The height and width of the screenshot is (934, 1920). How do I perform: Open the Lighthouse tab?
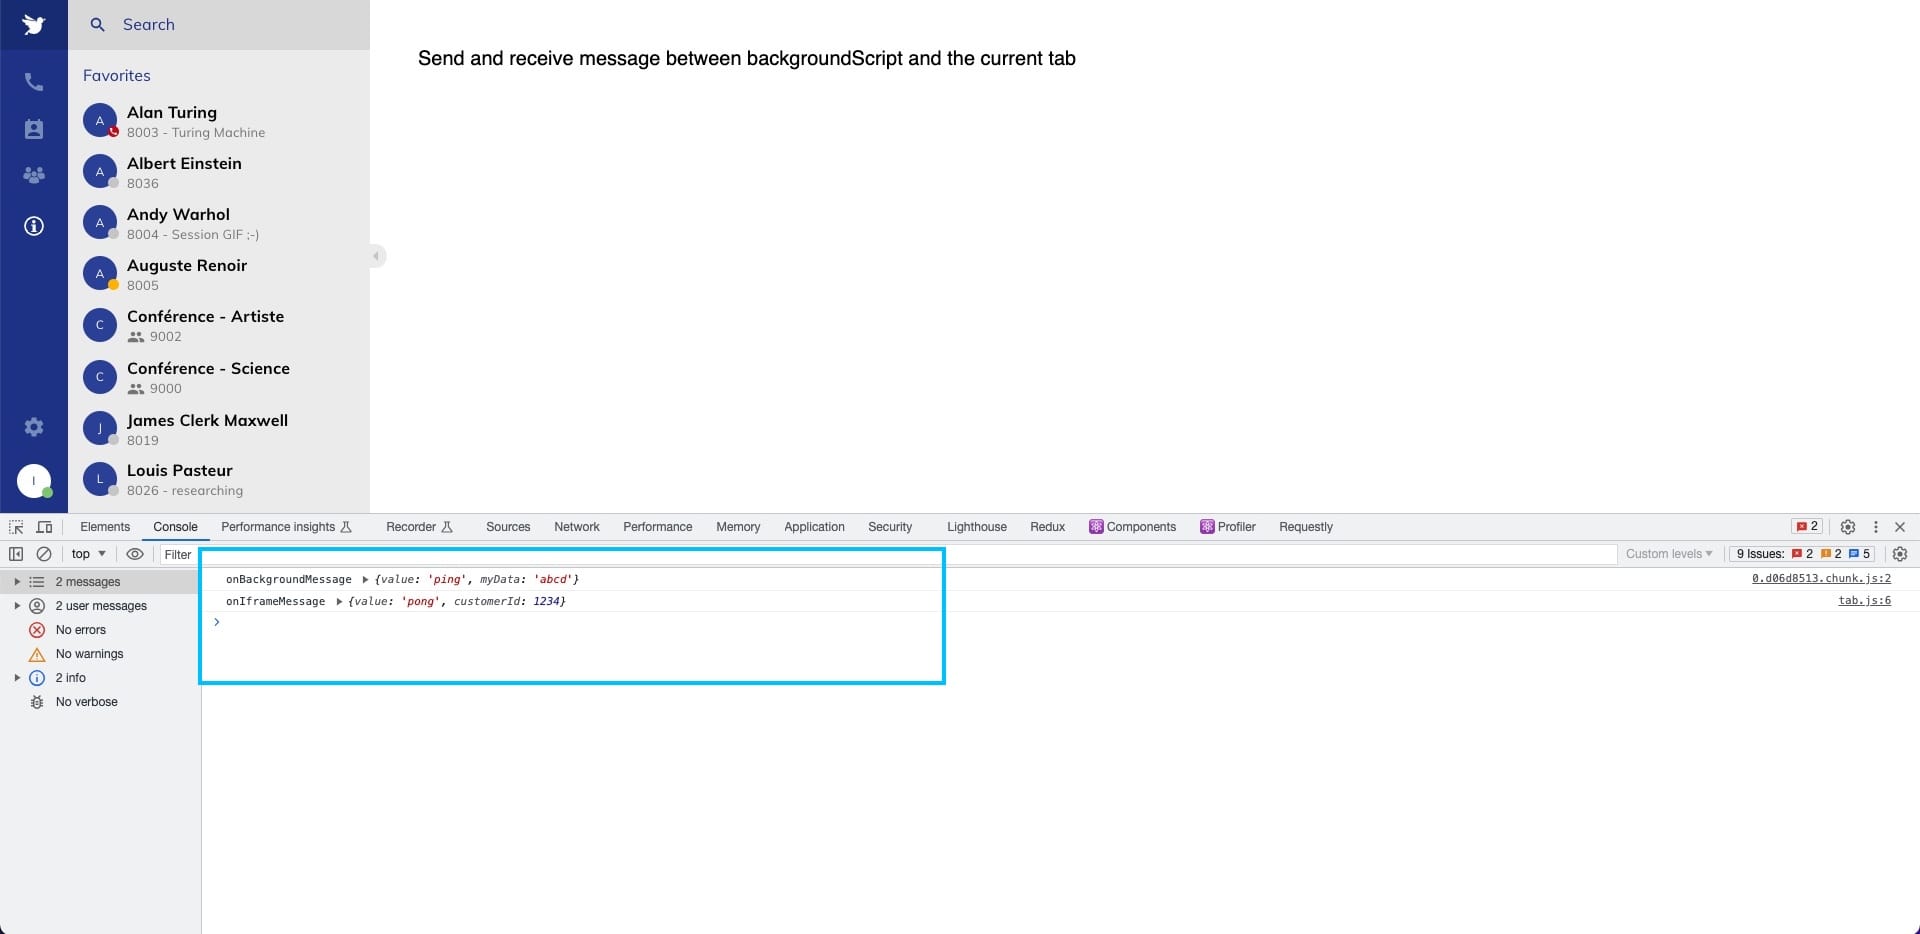tap(977, 527)
